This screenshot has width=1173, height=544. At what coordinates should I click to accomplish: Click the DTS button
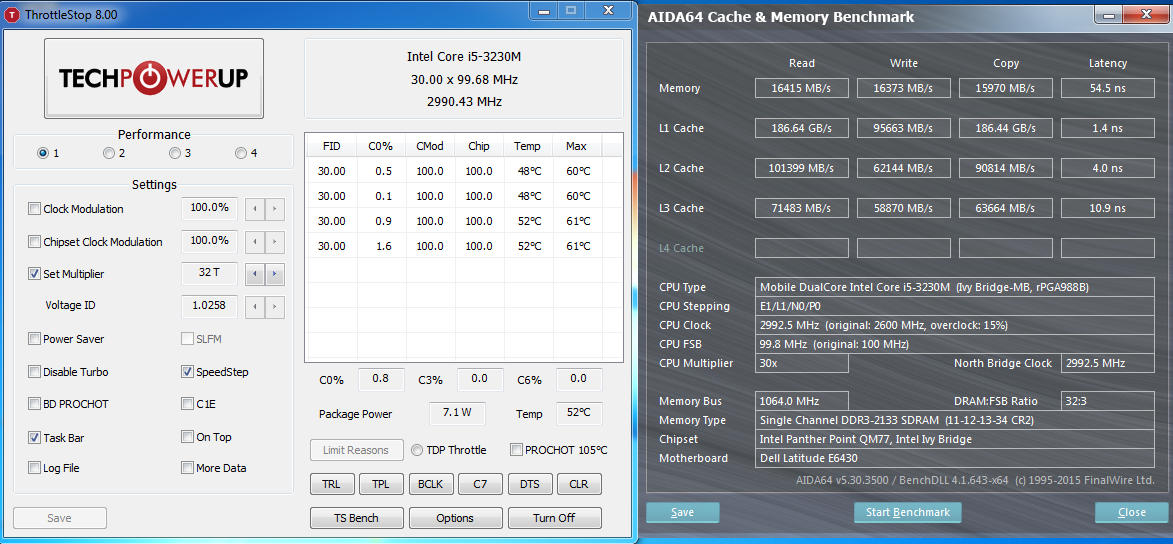530,484
